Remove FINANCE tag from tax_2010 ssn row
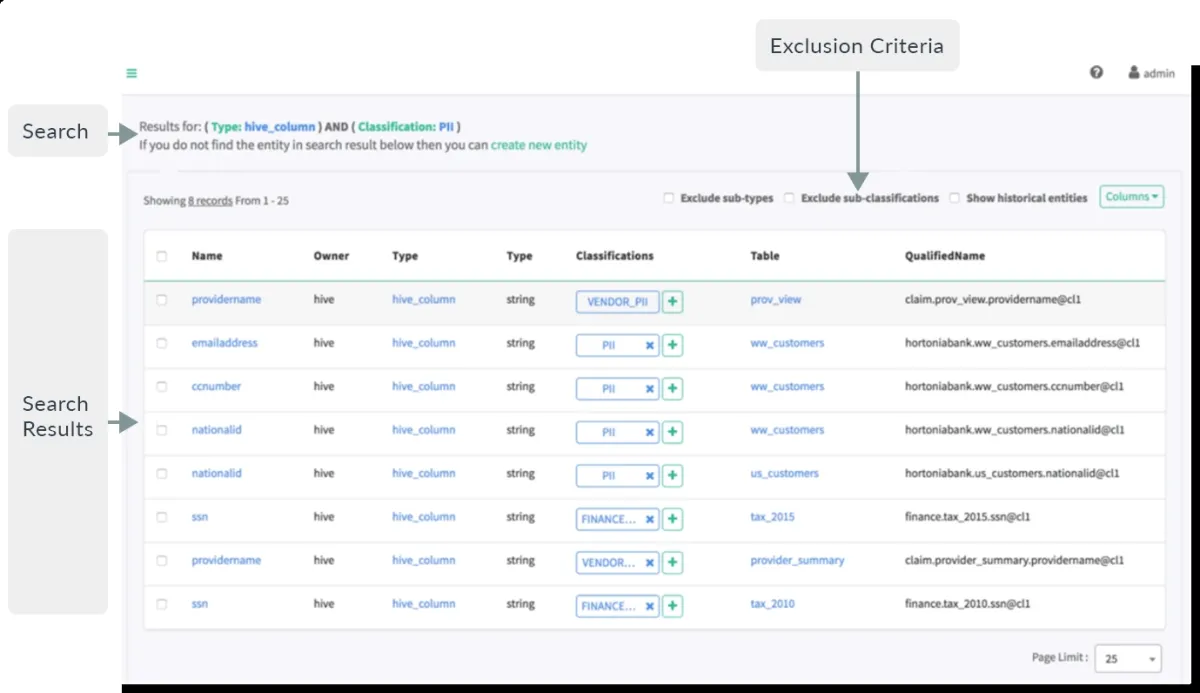This screenshot has height=693, width=1200. tap(649, 606)
